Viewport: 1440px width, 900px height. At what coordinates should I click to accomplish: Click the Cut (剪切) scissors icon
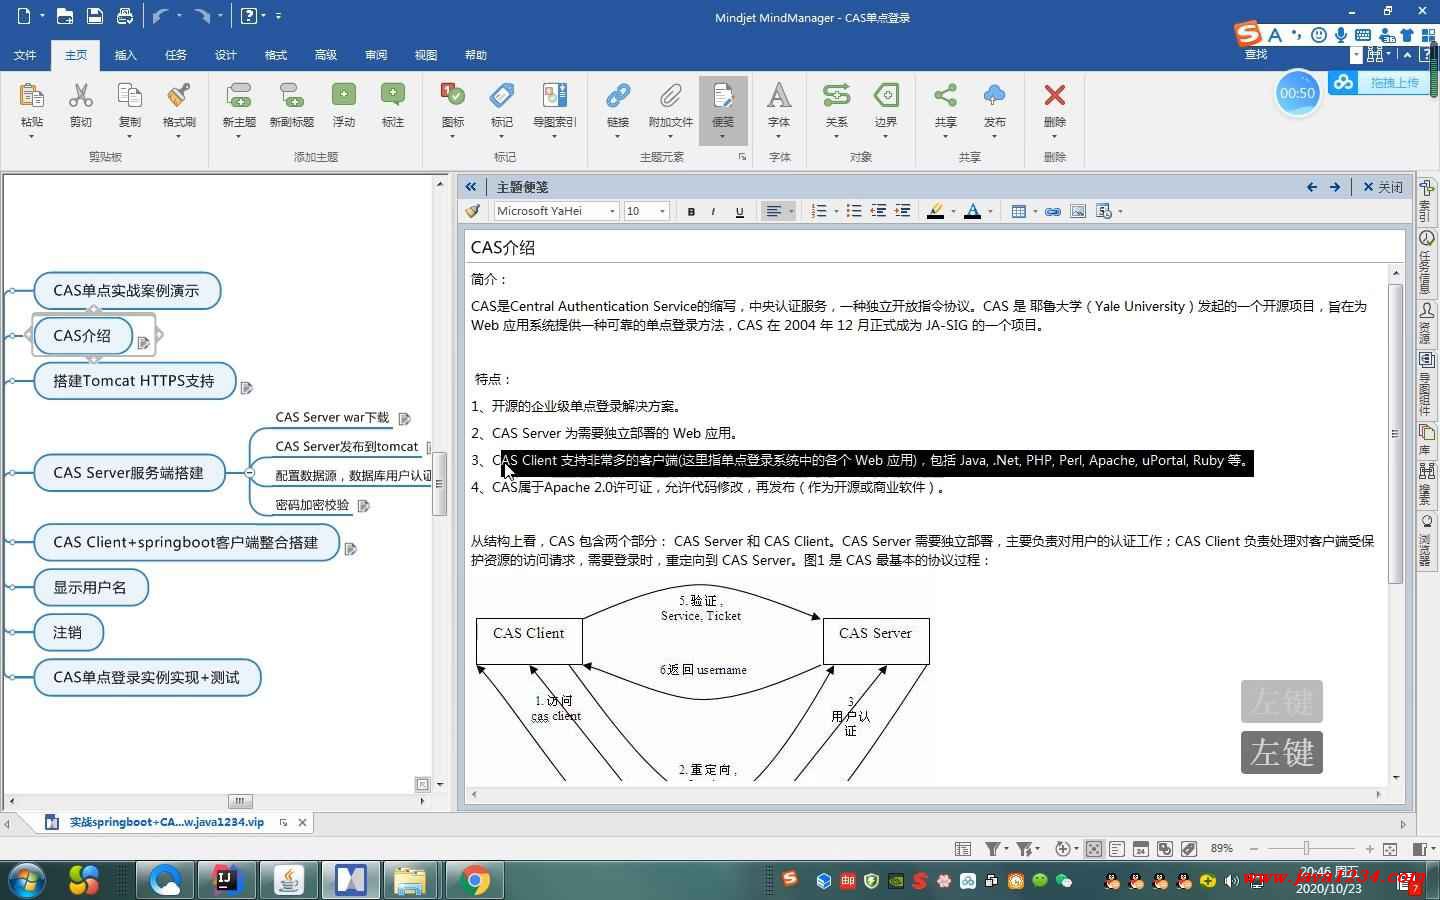click(x=80, y=96)
